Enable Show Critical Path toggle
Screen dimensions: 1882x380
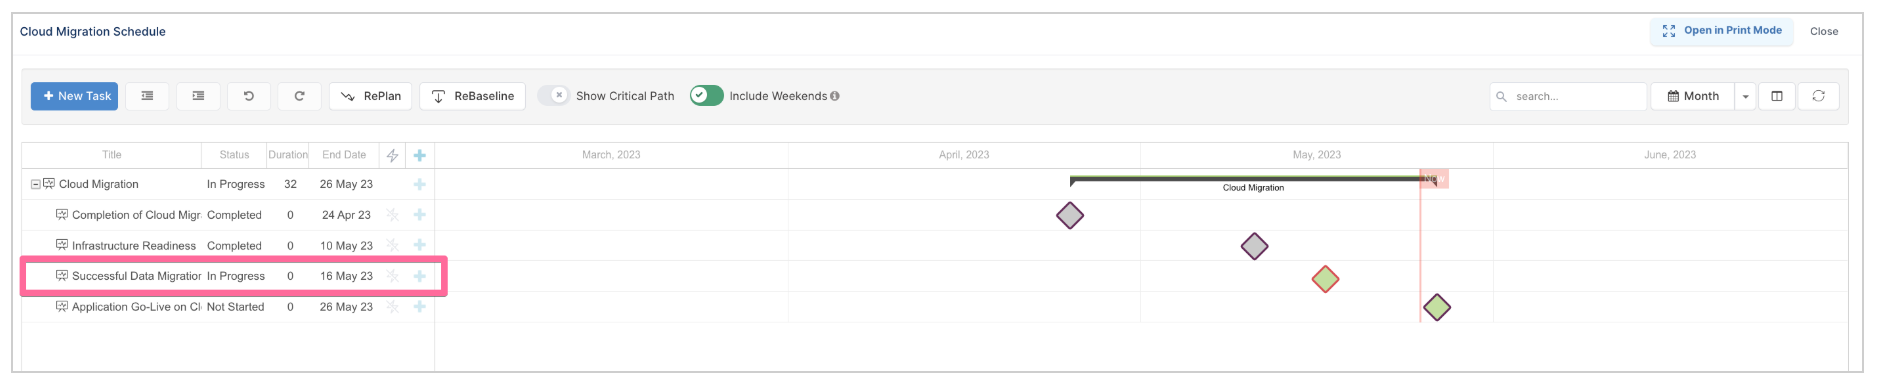pos(553,95)
